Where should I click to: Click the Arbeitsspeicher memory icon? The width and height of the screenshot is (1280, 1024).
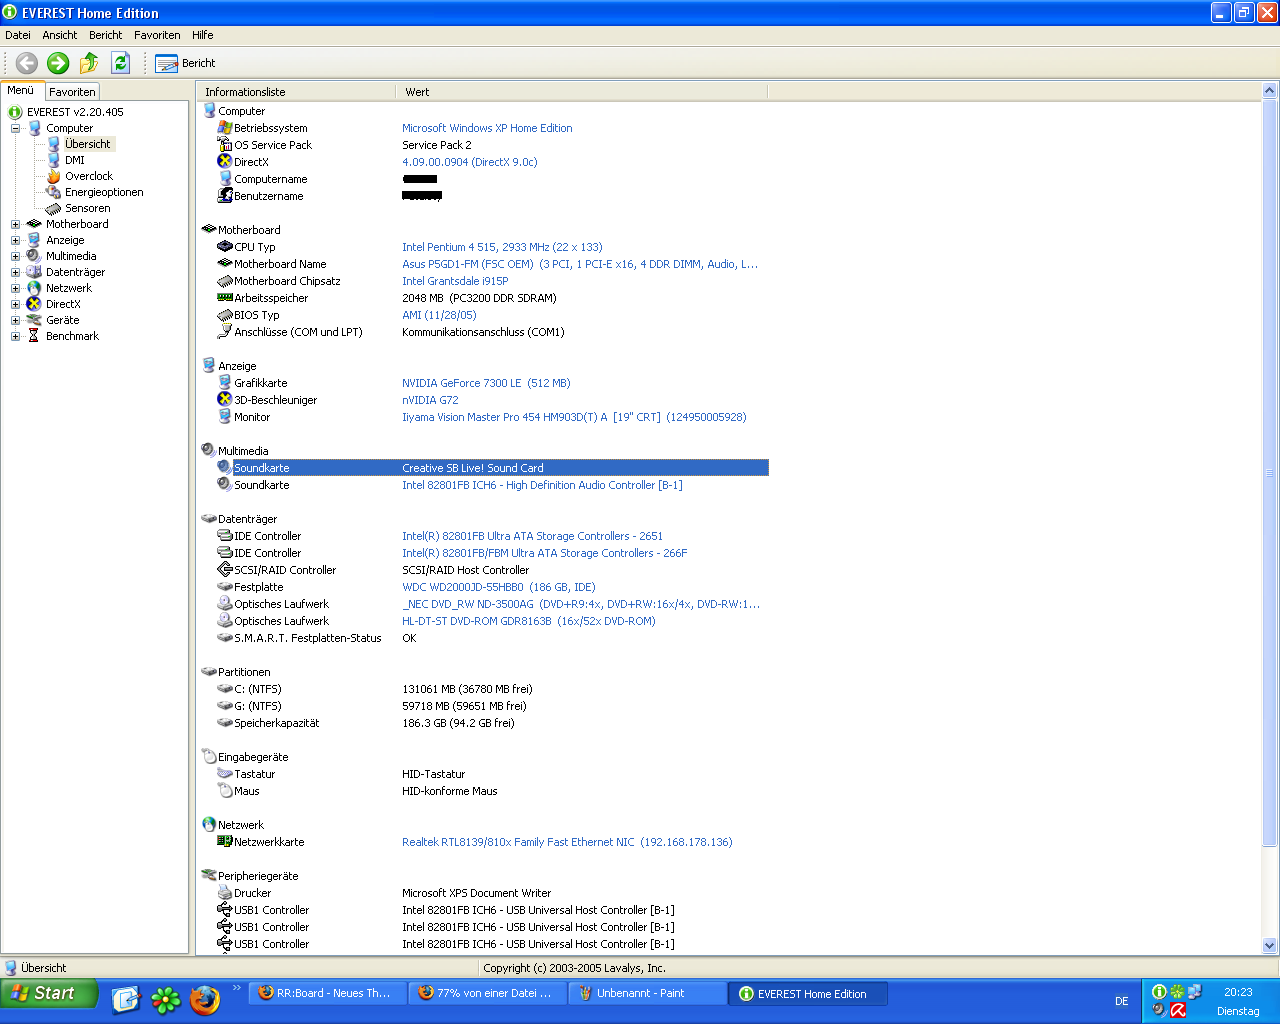click(x=225, y=298)
